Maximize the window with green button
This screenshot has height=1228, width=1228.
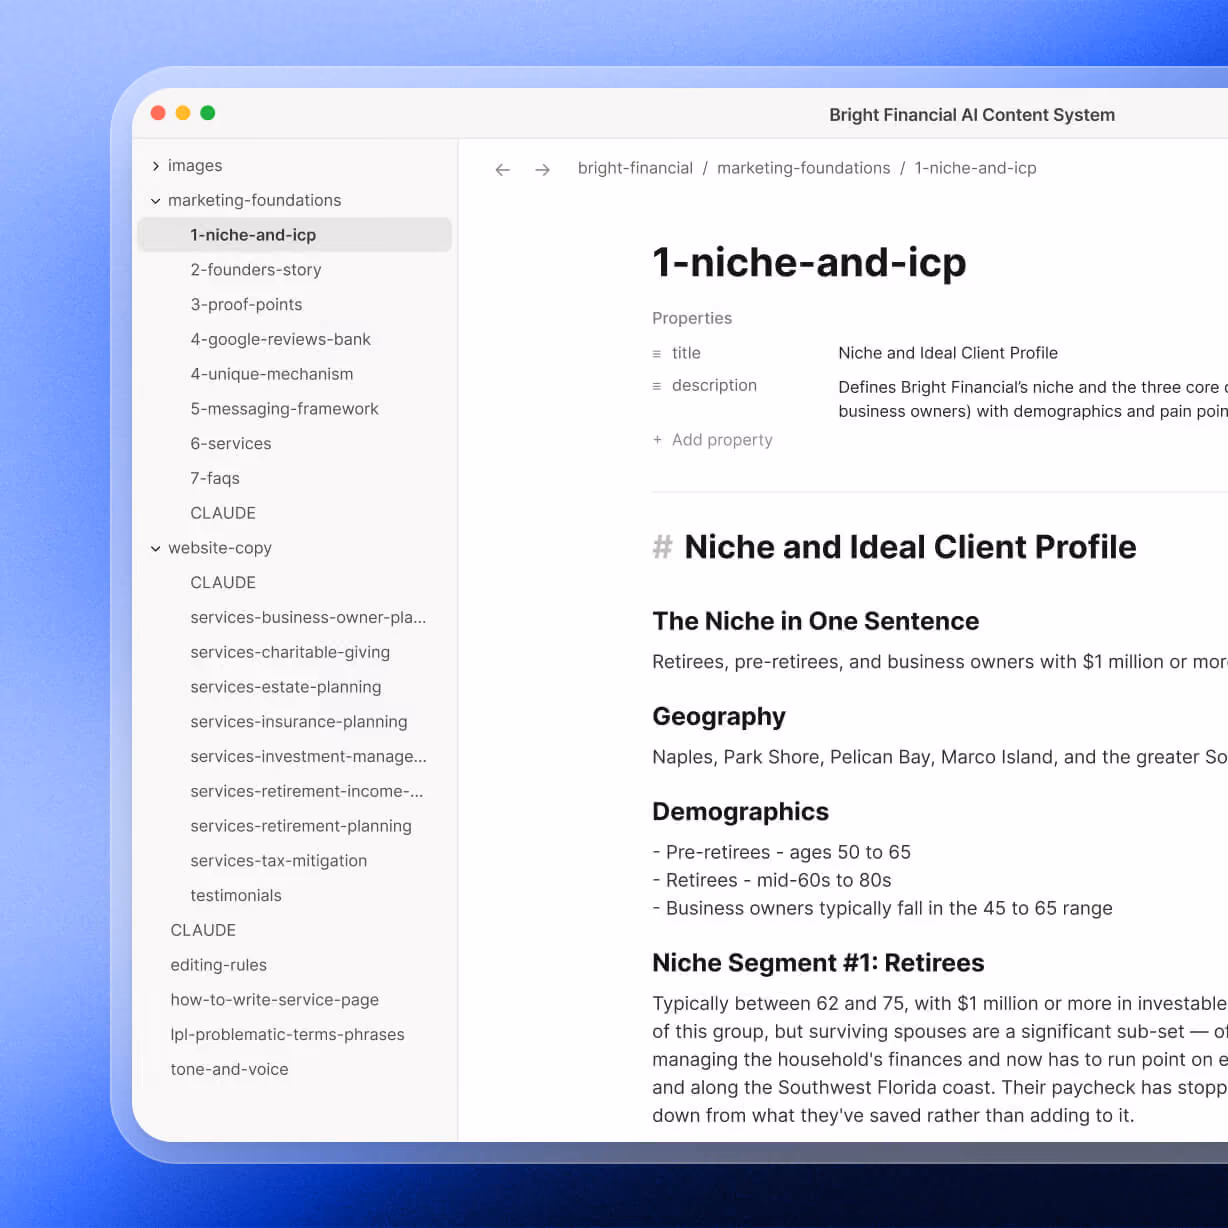tap(208, 113)
